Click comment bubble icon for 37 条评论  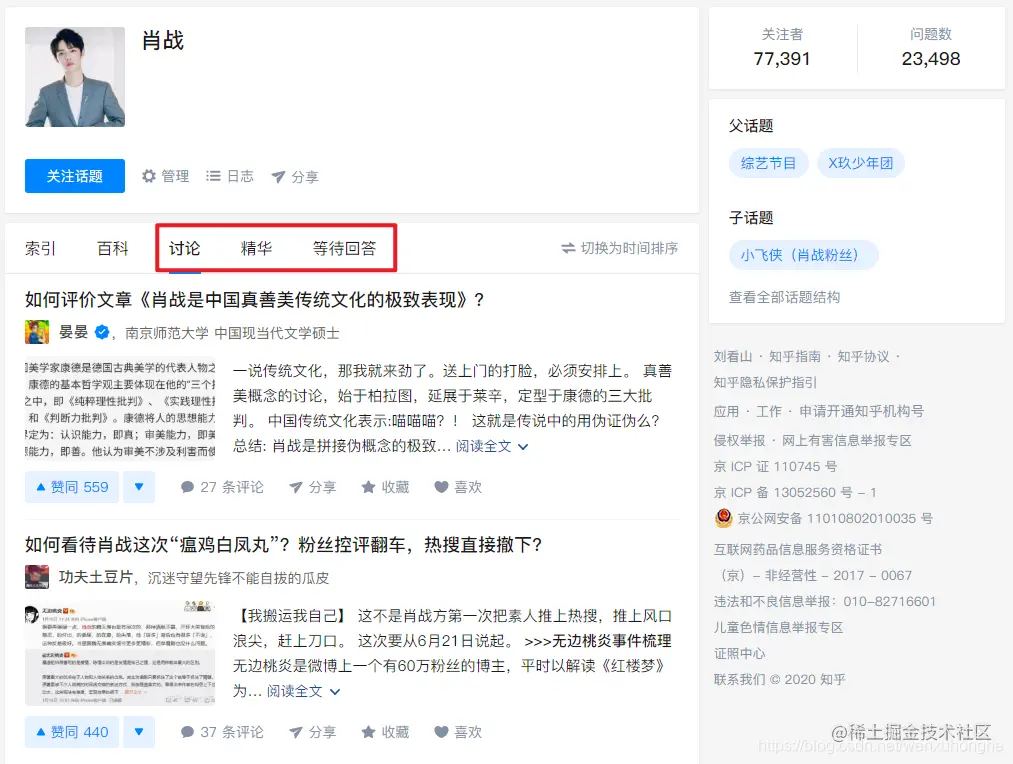click(x=187, y=732)
